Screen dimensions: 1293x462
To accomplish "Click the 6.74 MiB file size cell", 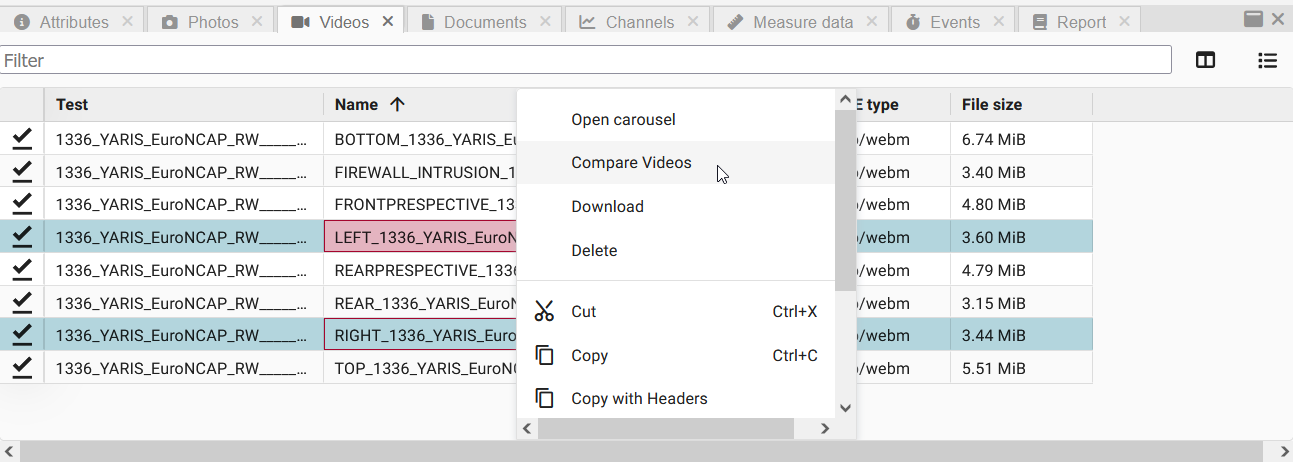I will [1021, 139].
